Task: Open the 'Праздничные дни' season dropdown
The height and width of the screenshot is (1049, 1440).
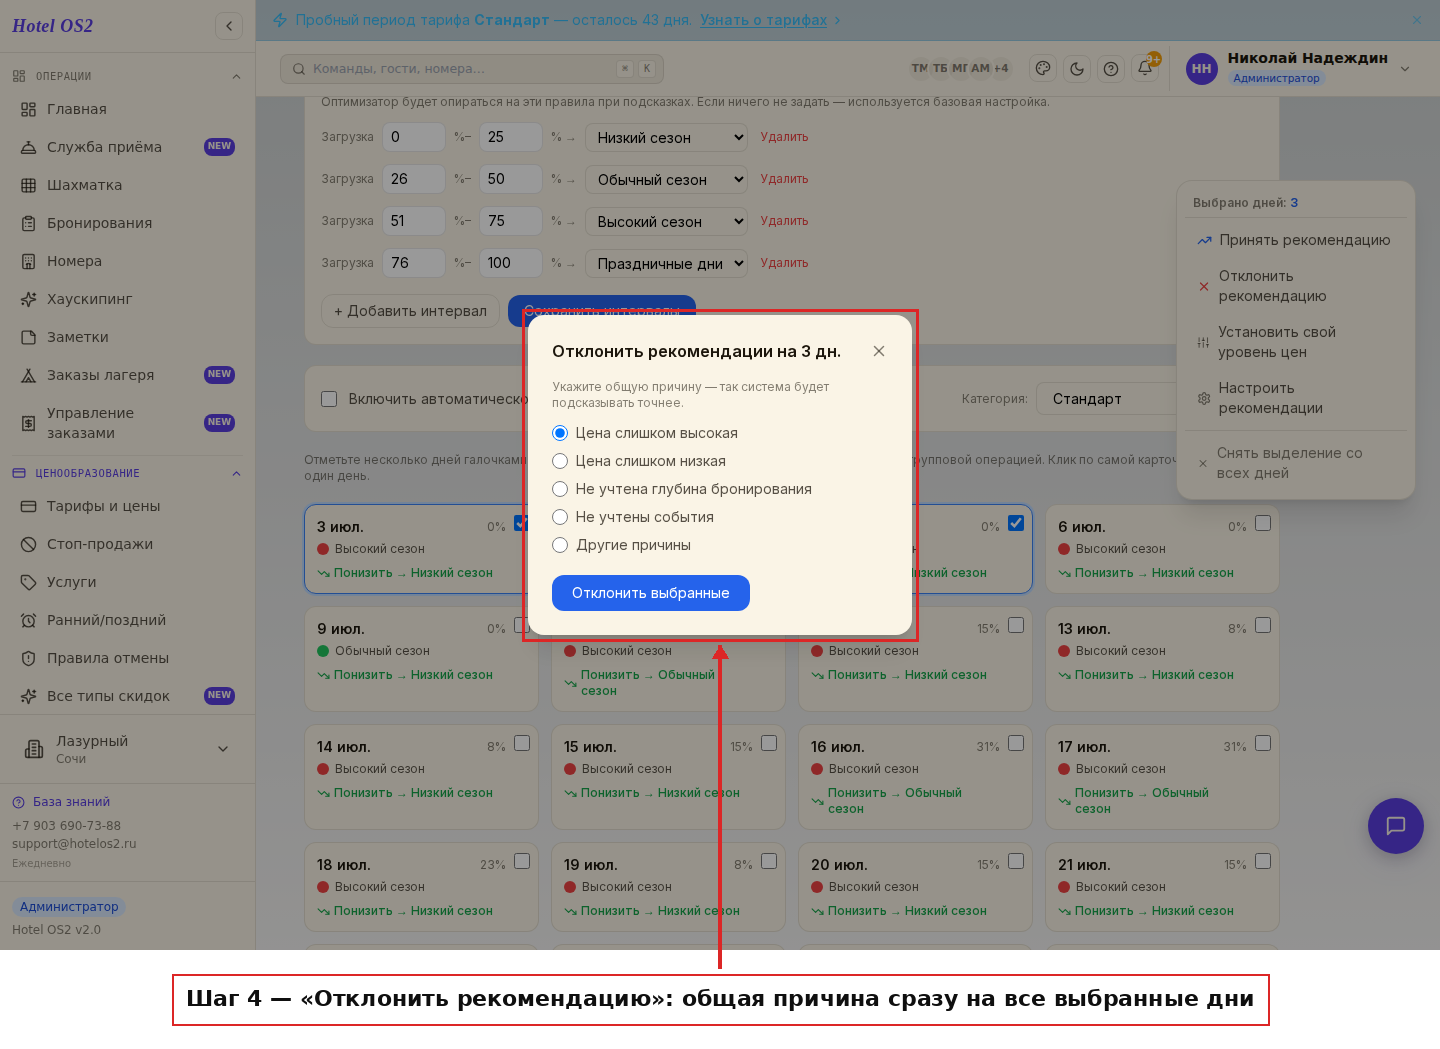Action: click(x=667, y=264)
